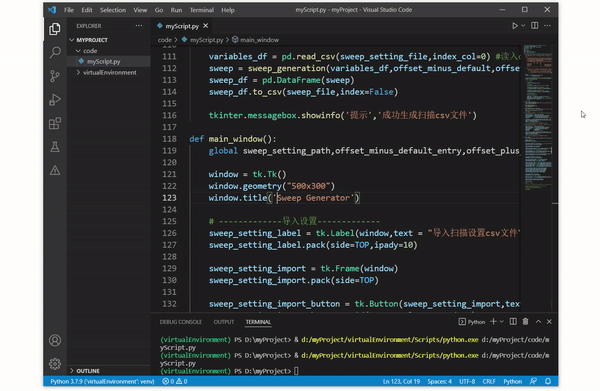Select the Python terminal label in panel

coord(472,322)
